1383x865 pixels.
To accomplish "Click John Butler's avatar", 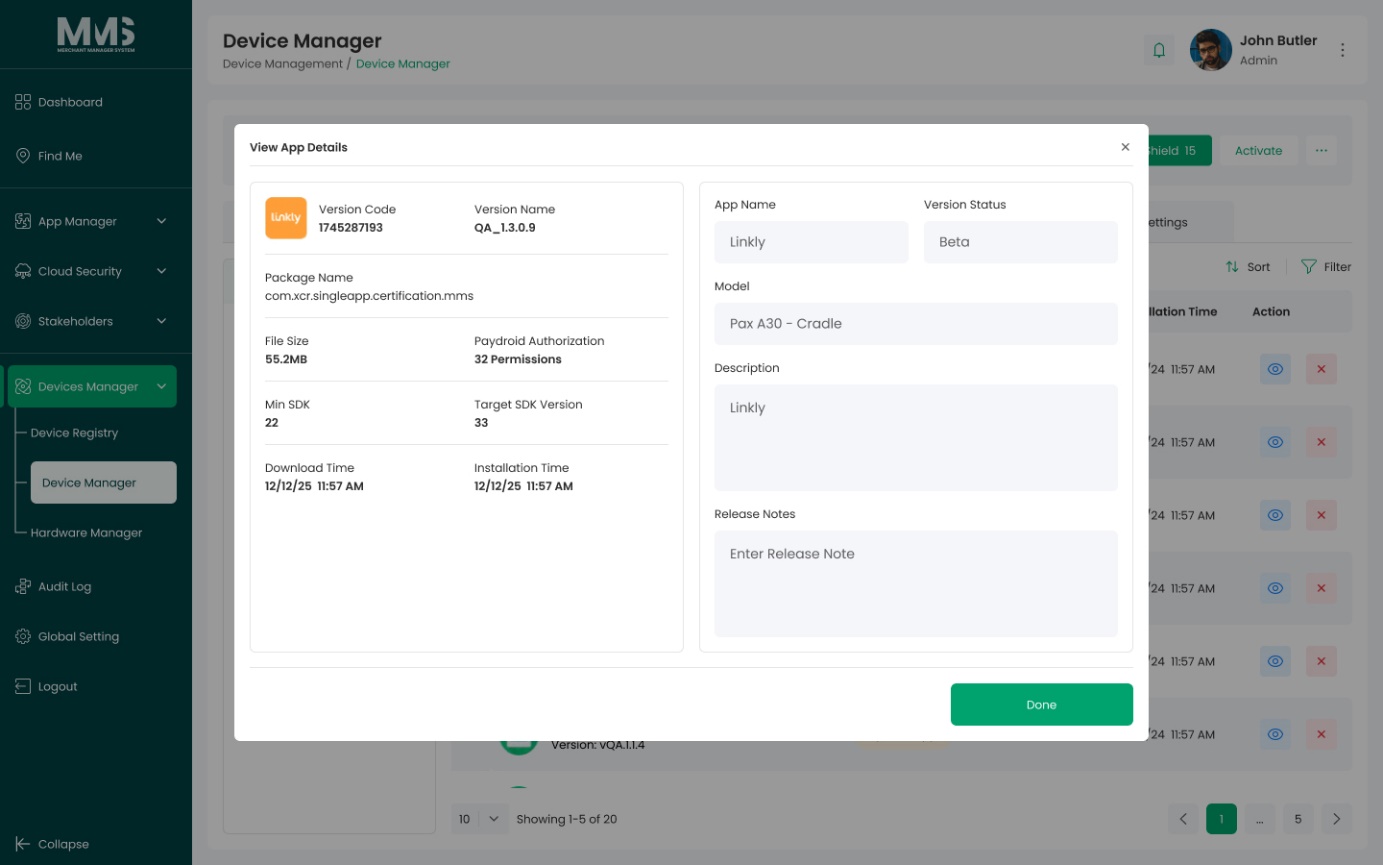I will 1210,50.
